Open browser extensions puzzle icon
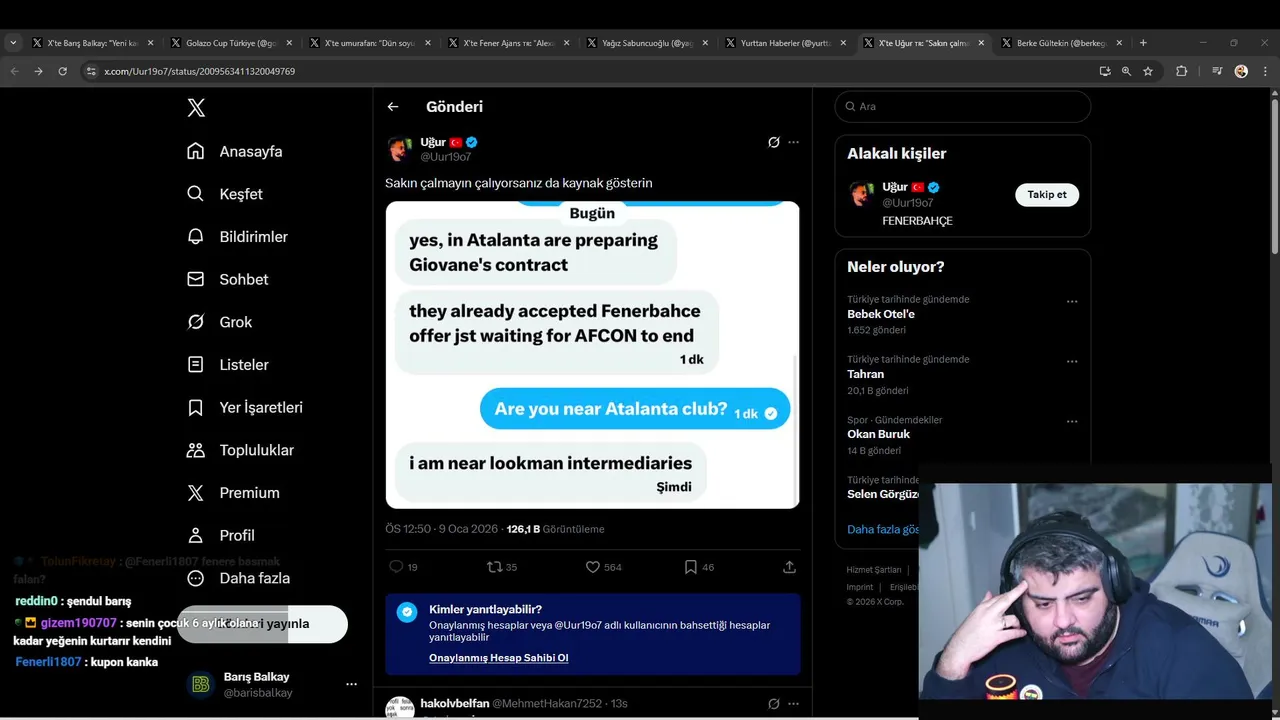The image size is (1280, 720). point(1181,71)
